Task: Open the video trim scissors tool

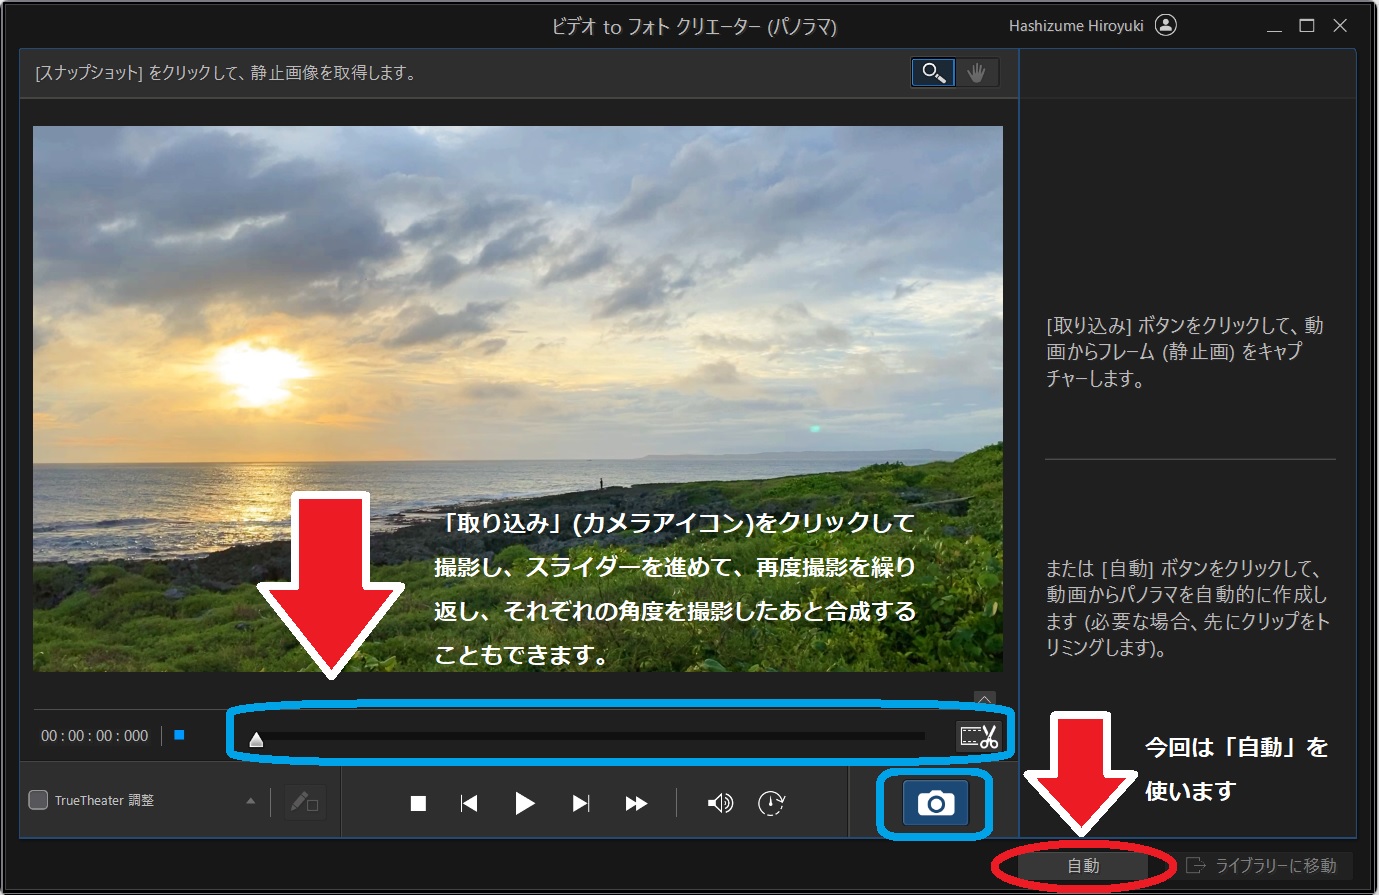Action: tap(979, 737)
